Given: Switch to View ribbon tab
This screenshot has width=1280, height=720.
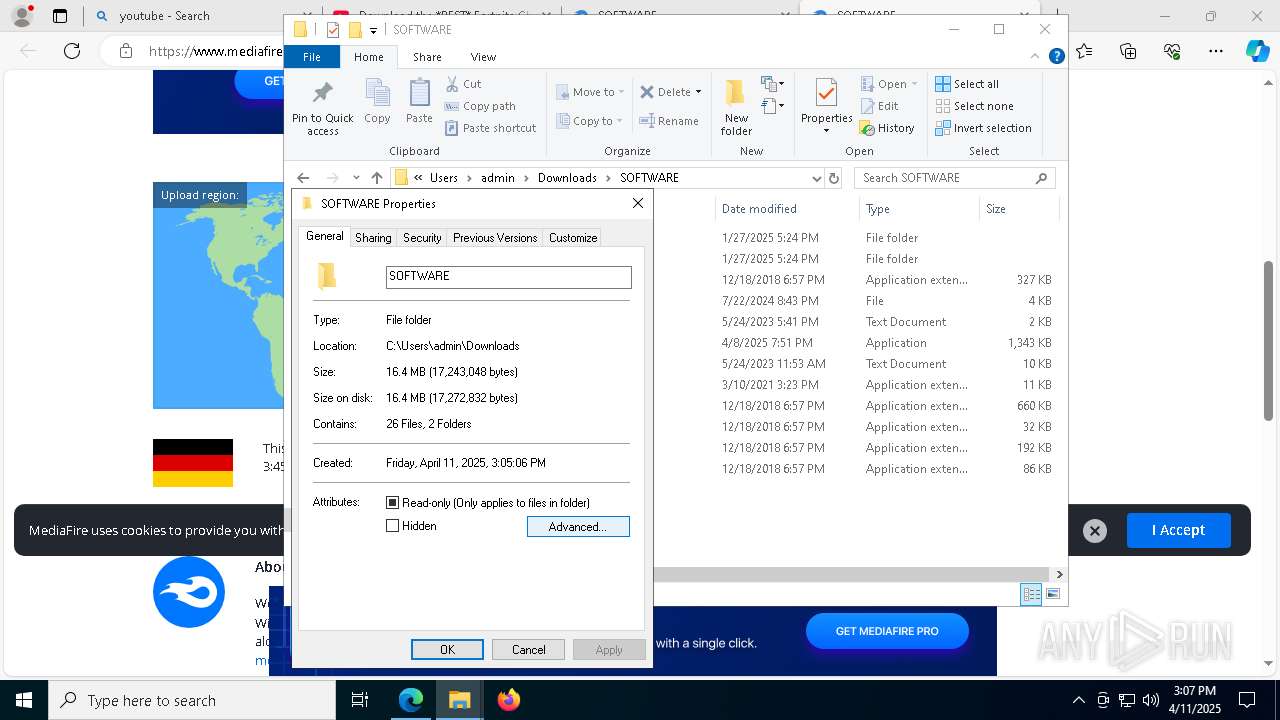Looking at the screenshot, I should (x=483, y=57).
